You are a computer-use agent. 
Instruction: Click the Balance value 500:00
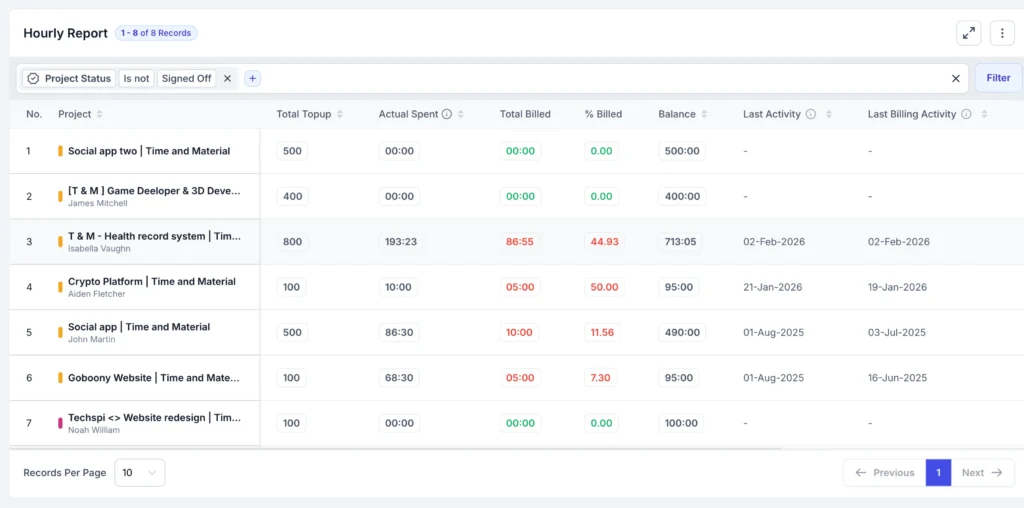(x=682, y=151)
